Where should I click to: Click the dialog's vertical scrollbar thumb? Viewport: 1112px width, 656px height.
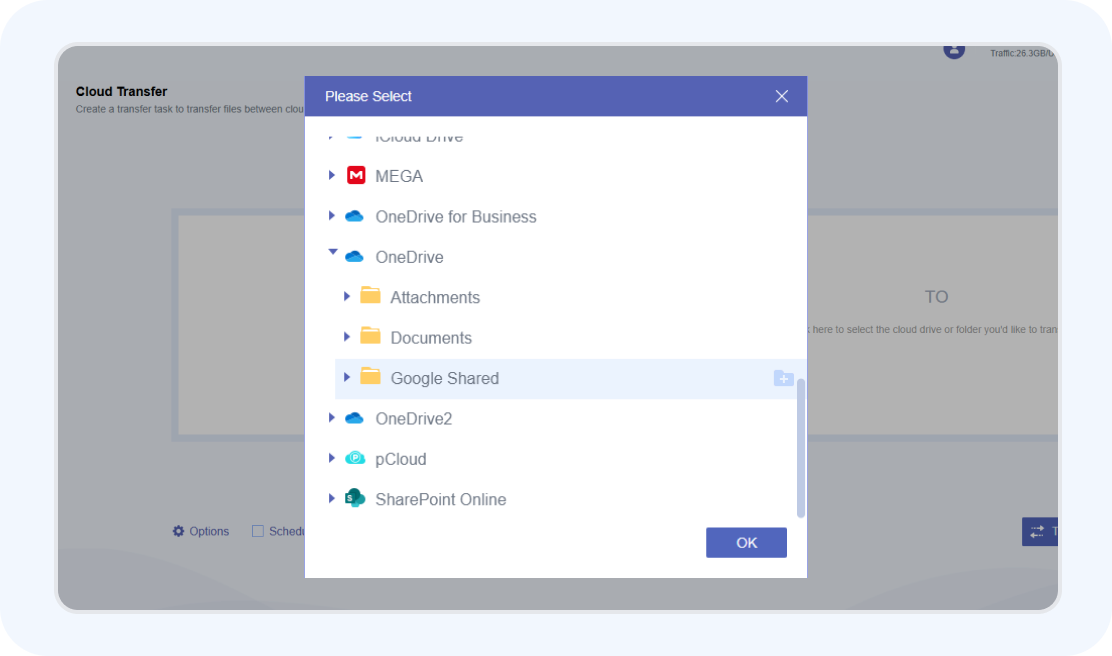point(801,448)
